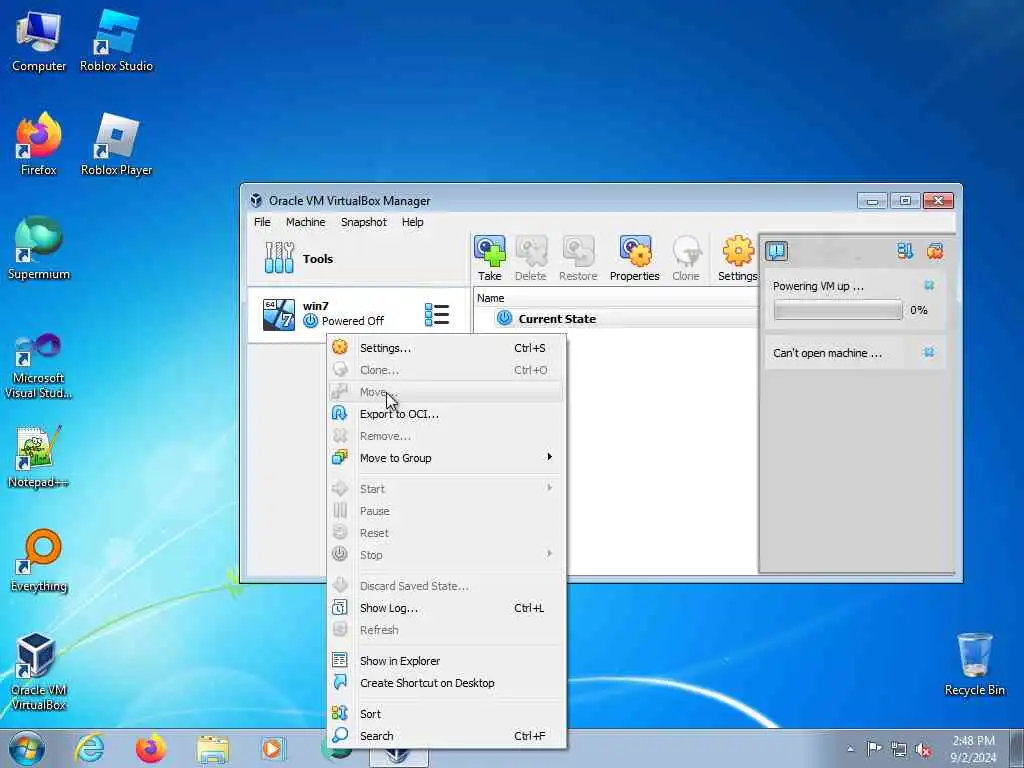Select Export to OCI... context entry
The image size is (1024, 768).
point(446,414)
